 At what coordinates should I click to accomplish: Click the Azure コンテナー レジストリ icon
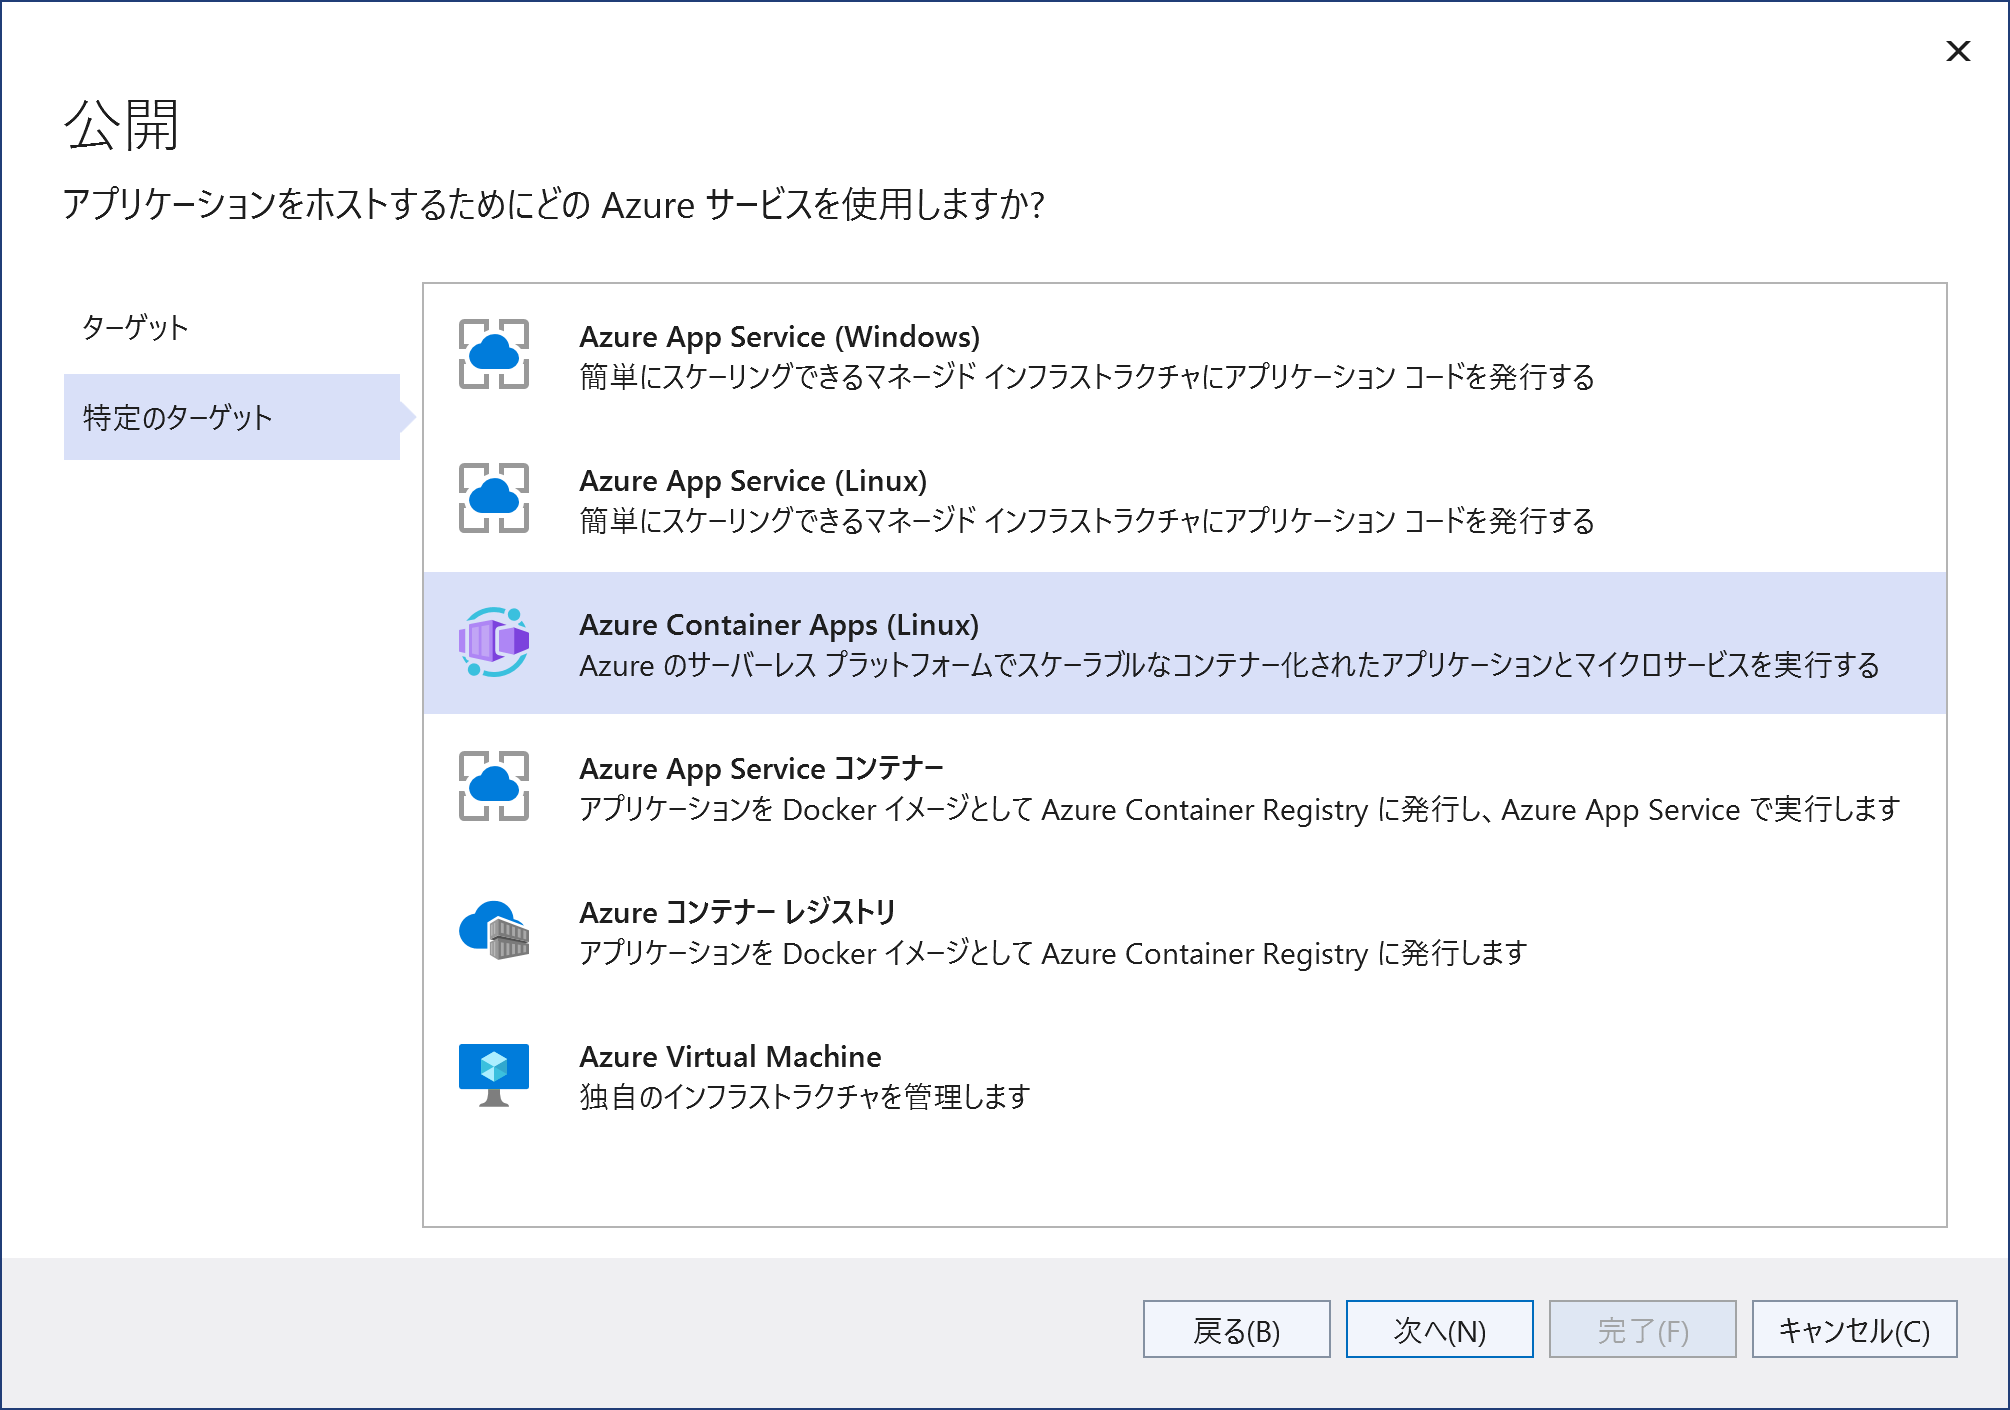494,930
